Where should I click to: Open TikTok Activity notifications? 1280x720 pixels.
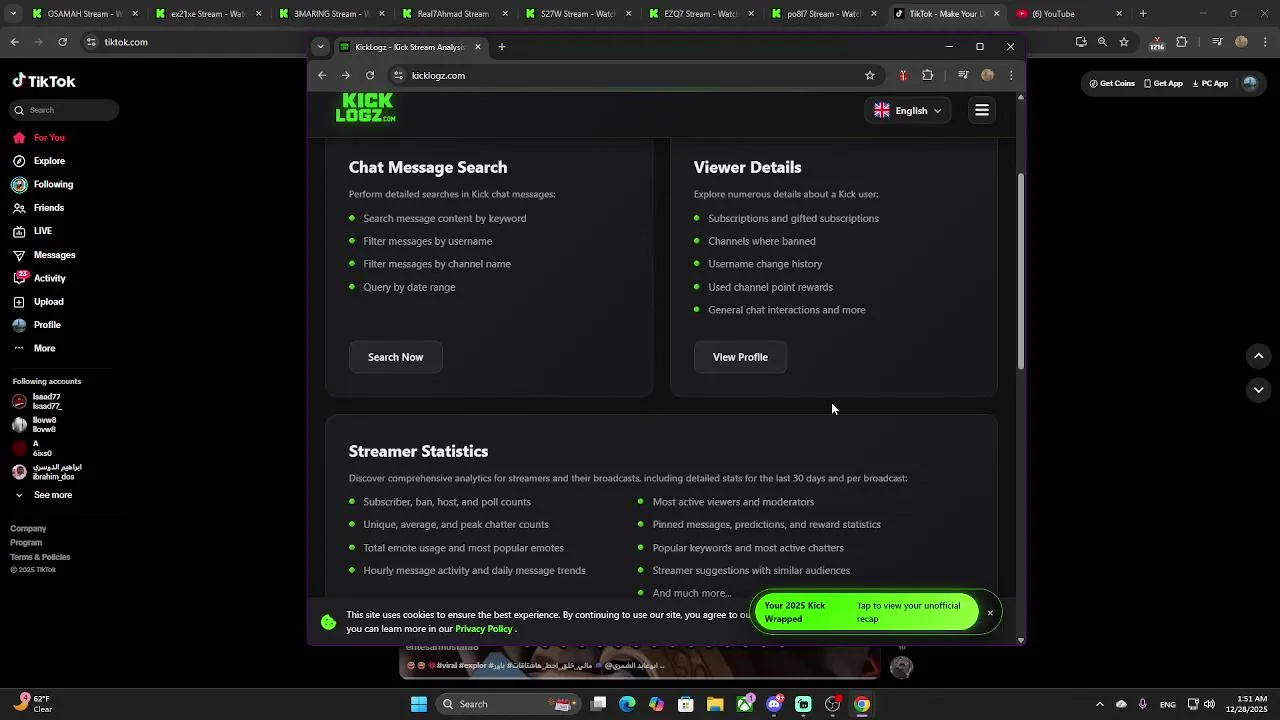tap(40, 278)
